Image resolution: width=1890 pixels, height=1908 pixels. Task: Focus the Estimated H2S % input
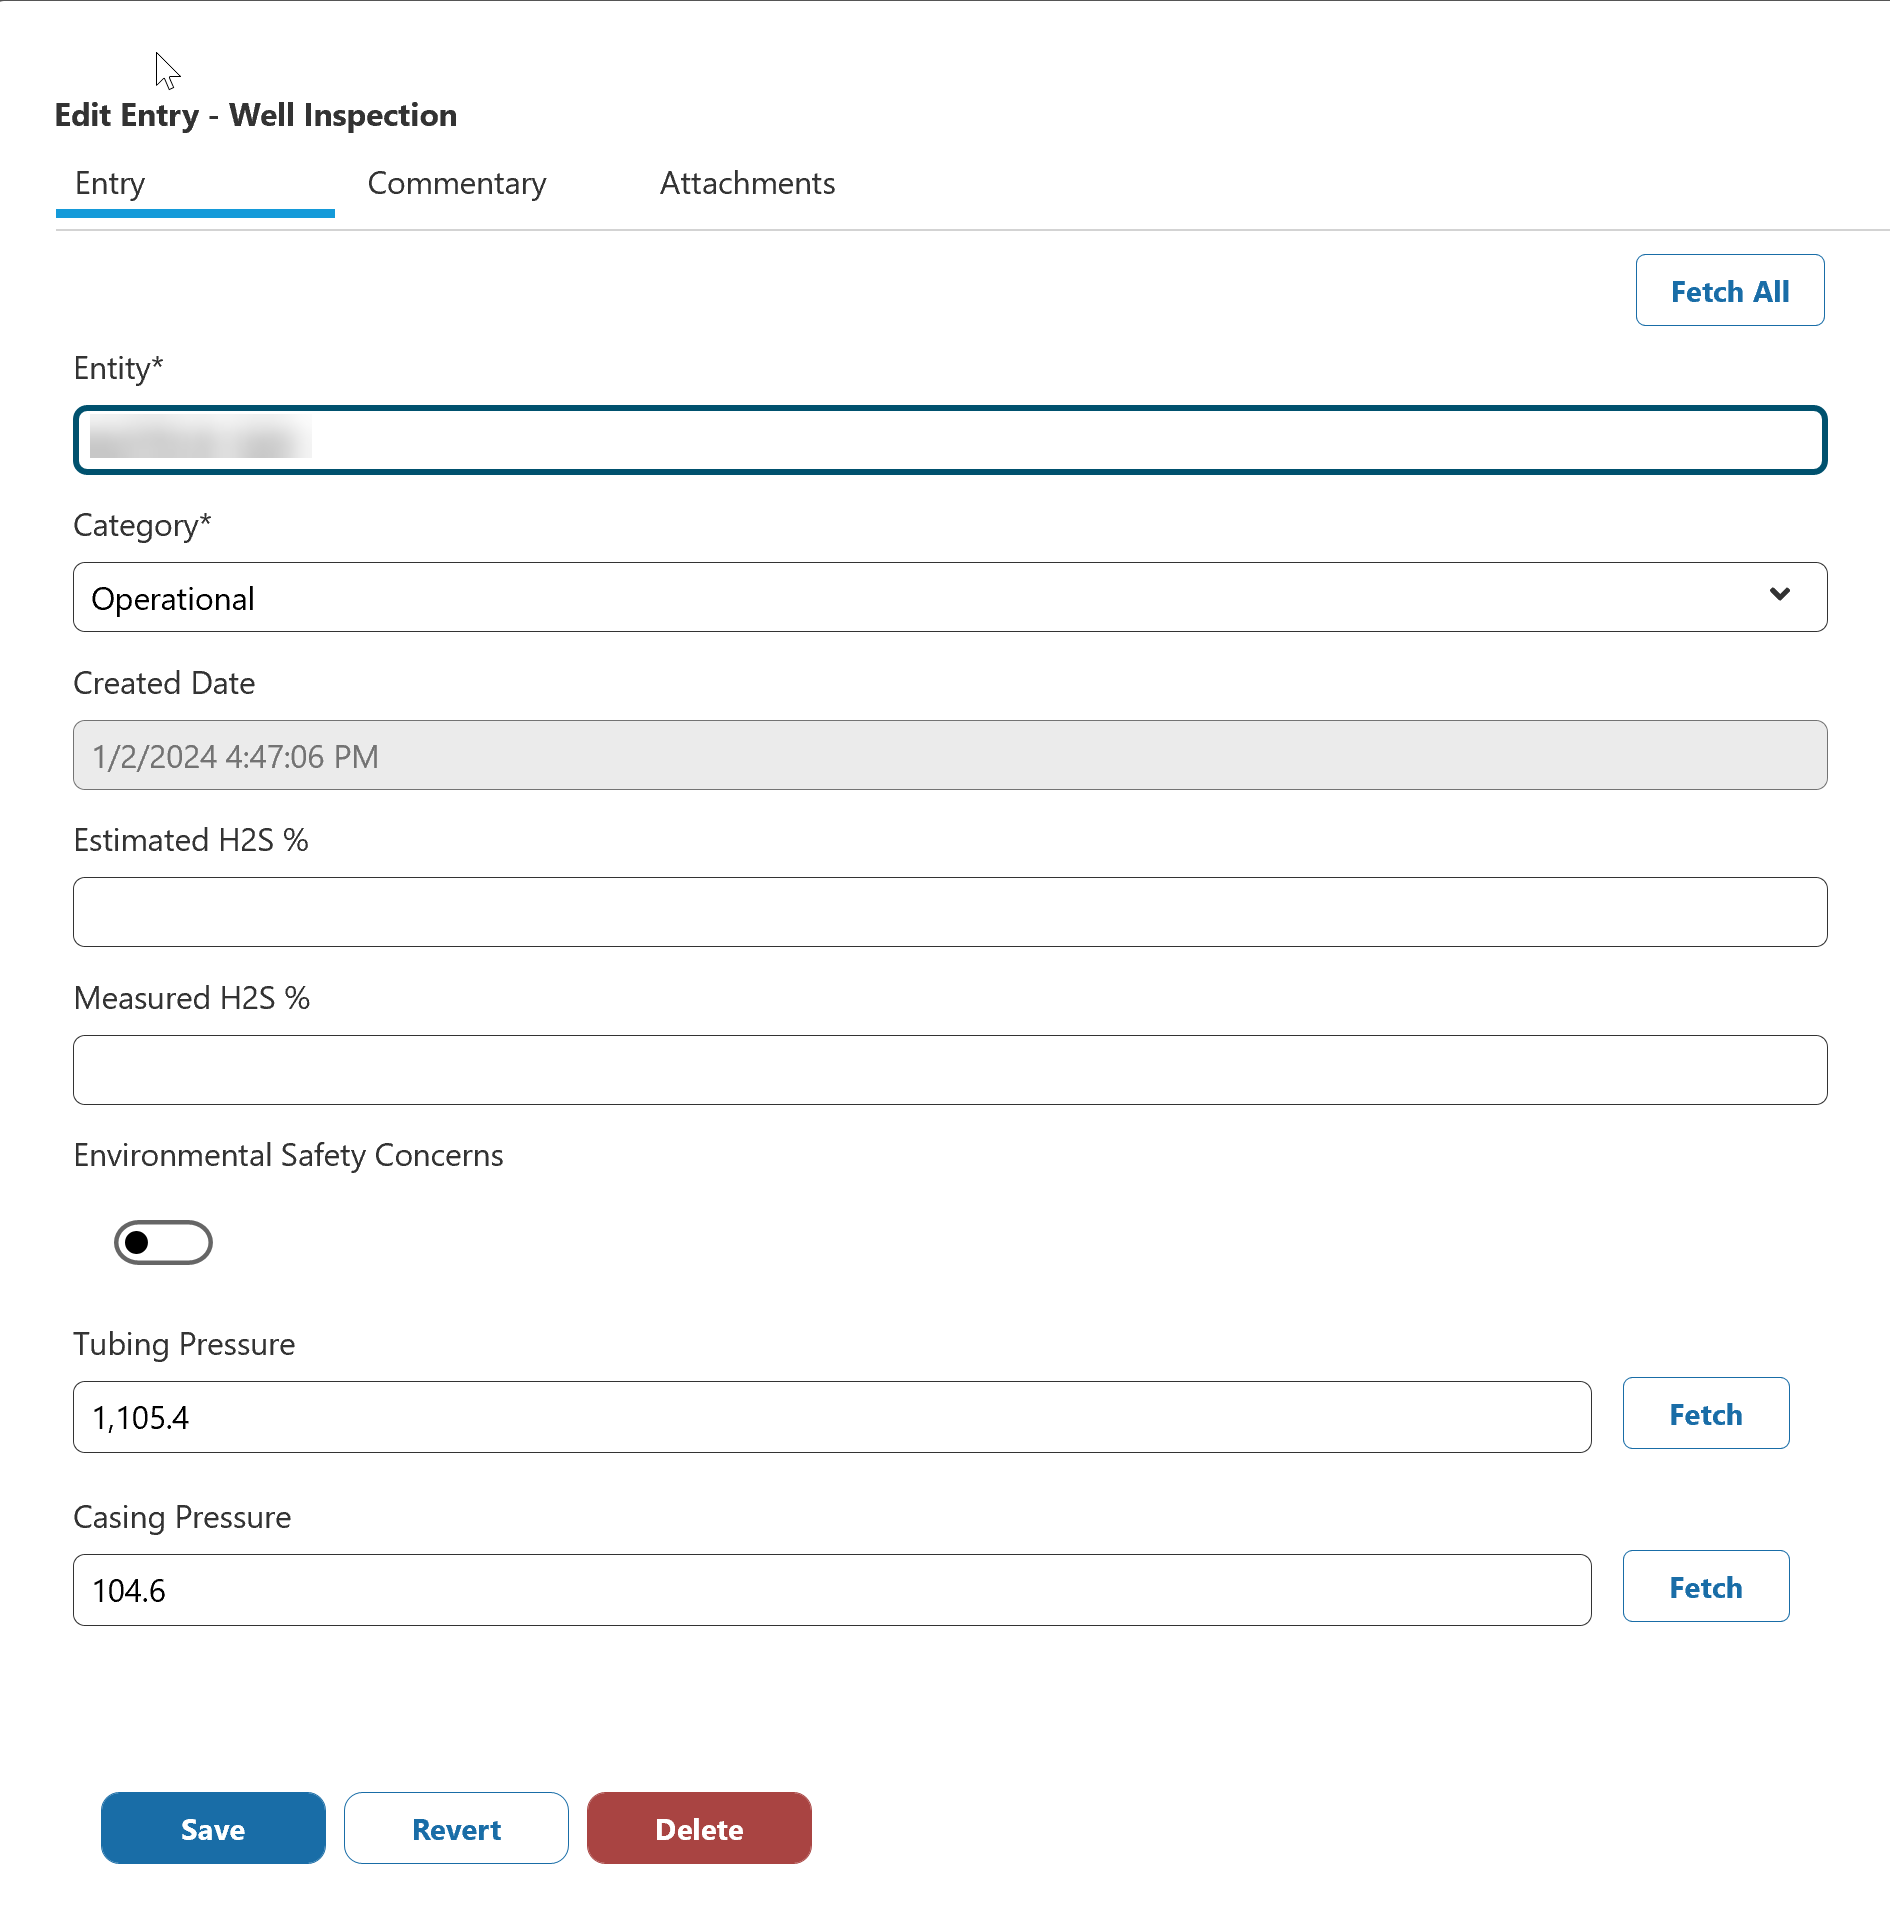[x=950, y=912]
